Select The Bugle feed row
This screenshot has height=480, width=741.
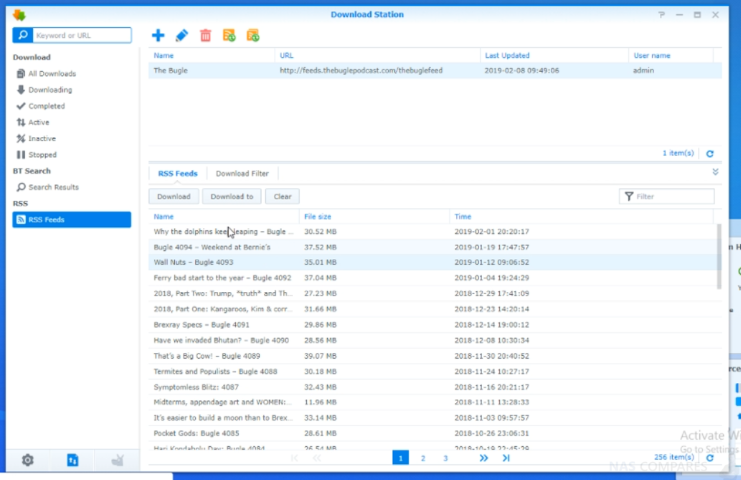(435, 70)
